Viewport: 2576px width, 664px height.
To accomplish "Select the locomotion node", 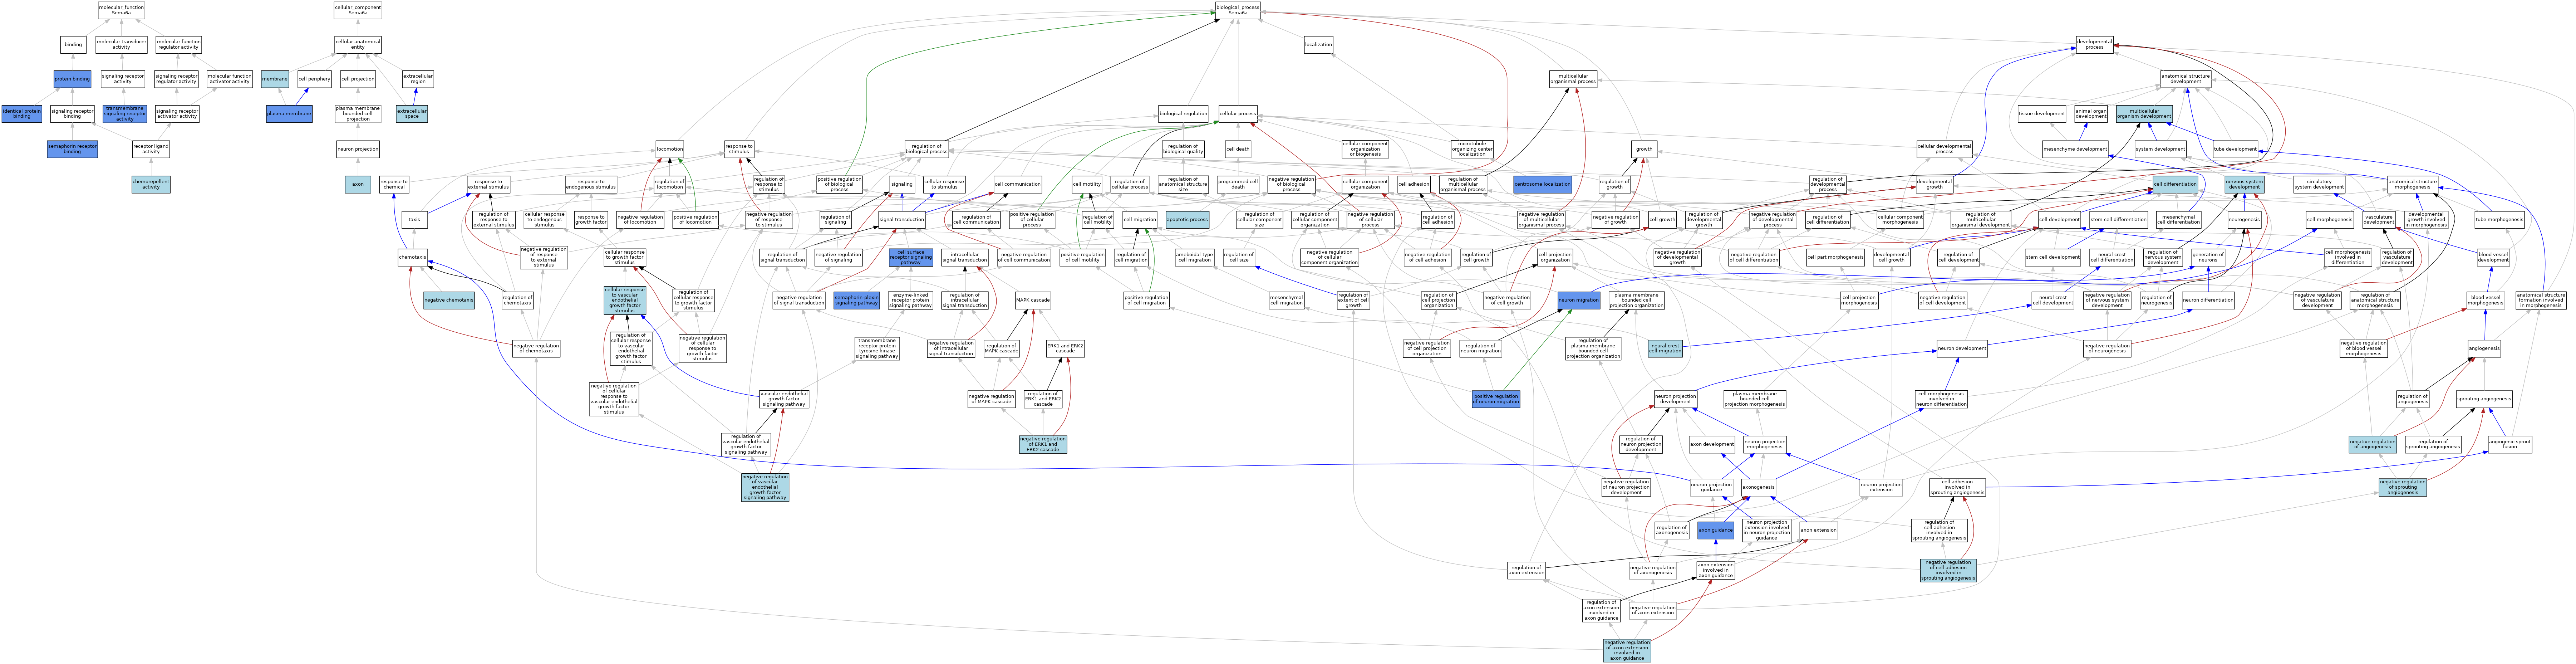I will click(670, 149).
